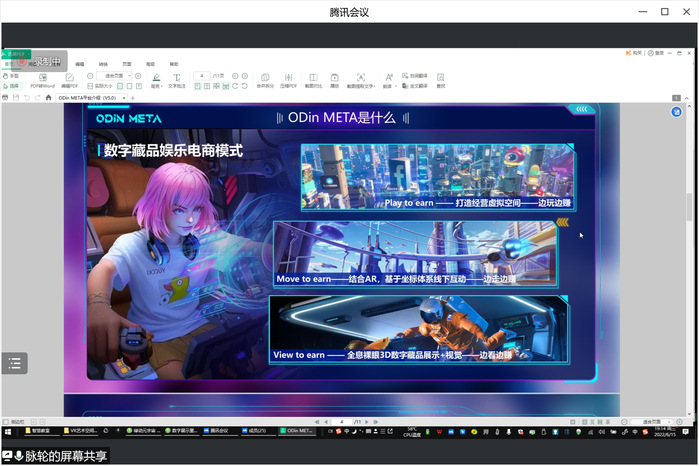
Task: Jump to last page in bottom bar
Action: [x=375, y=422]
